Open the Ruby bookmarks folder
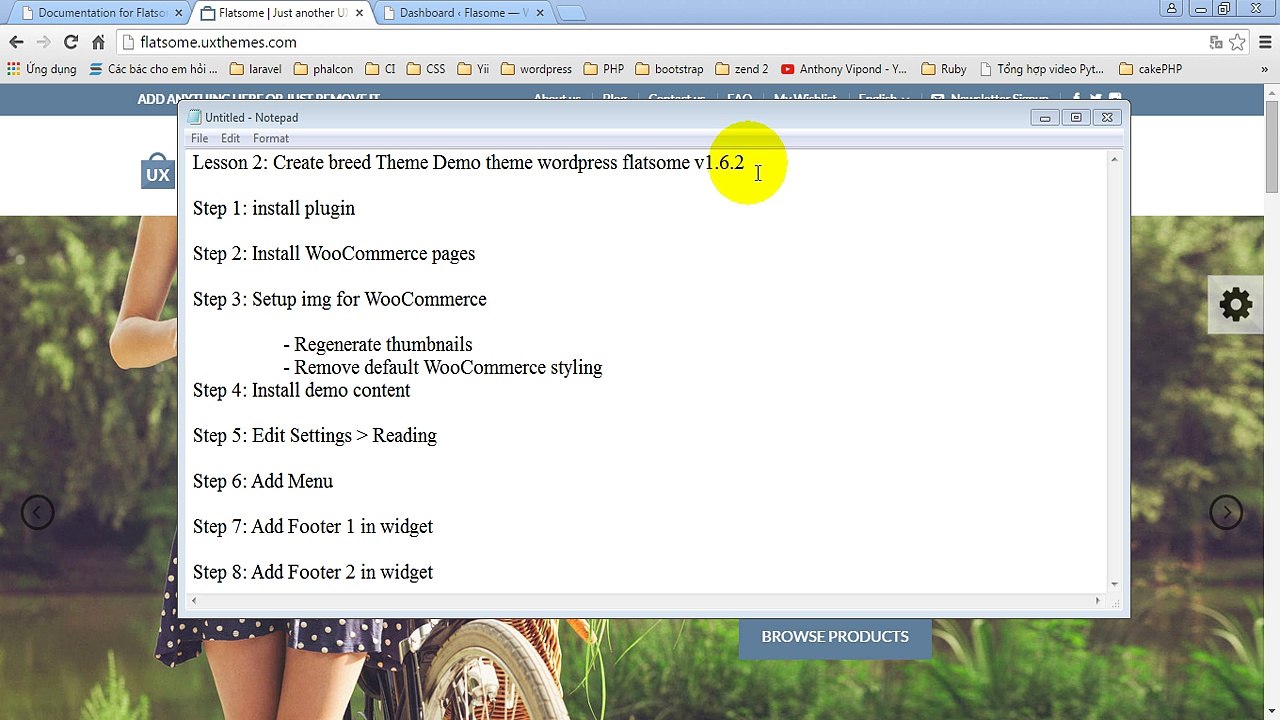This screenshot has height=720, width=1280. click(944, 69)
